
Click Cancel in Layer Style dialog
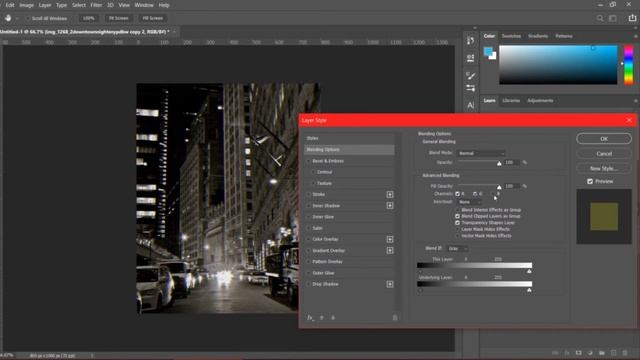604,154
